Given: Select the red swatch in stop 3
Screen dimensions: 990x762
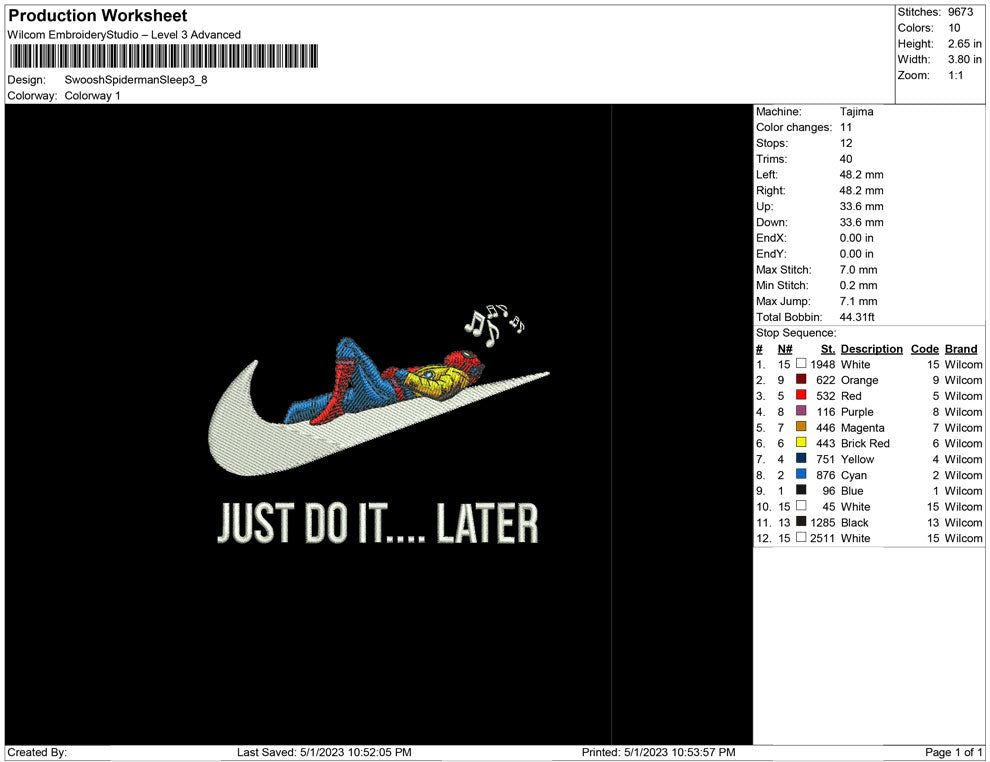Looking at the screenshot, I should (801, 395).
